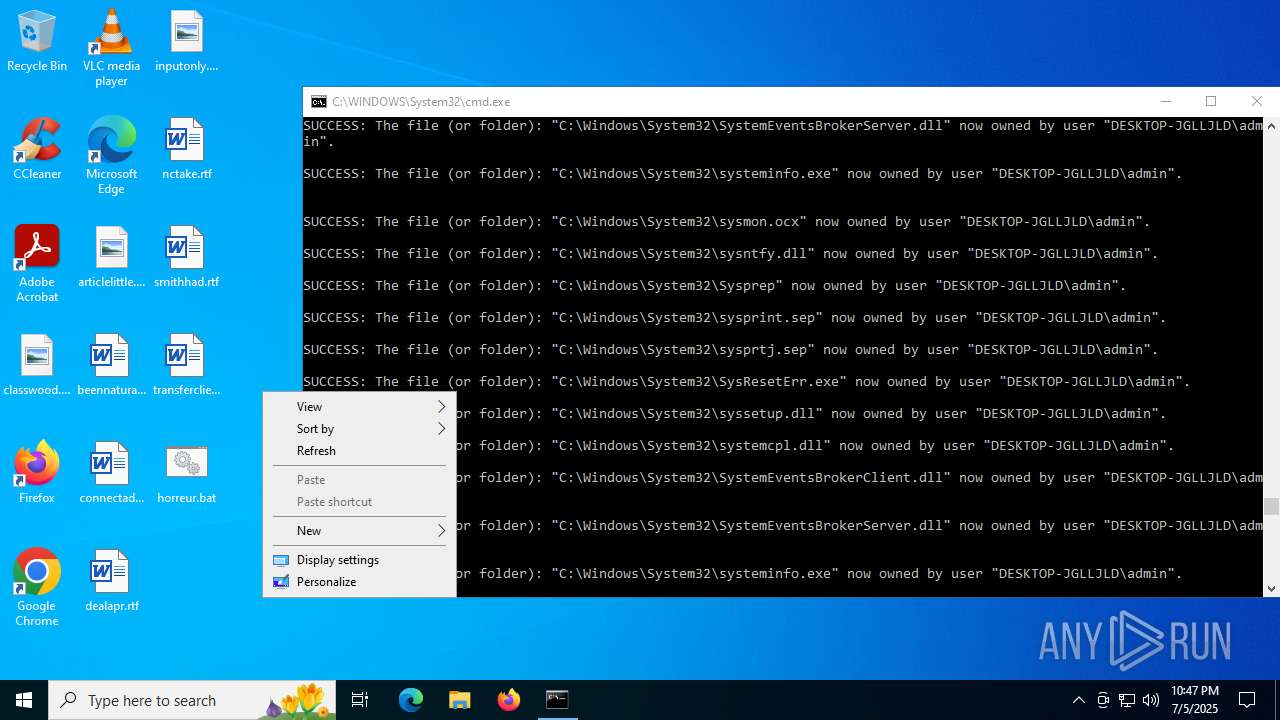Viewport: 1280px width, 720px height.
Task: Select the Google Chrome desktop shortcut
Action: [37, 588]
